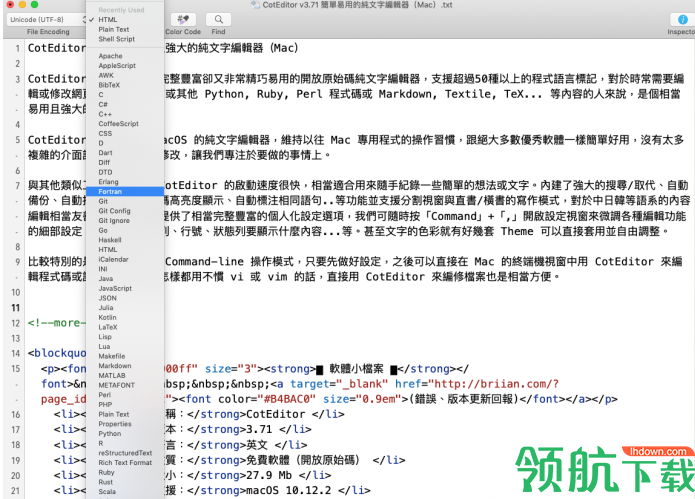Select iCalendar syntax style
Viewport: 695px width, 499px height.
[113, 259]
